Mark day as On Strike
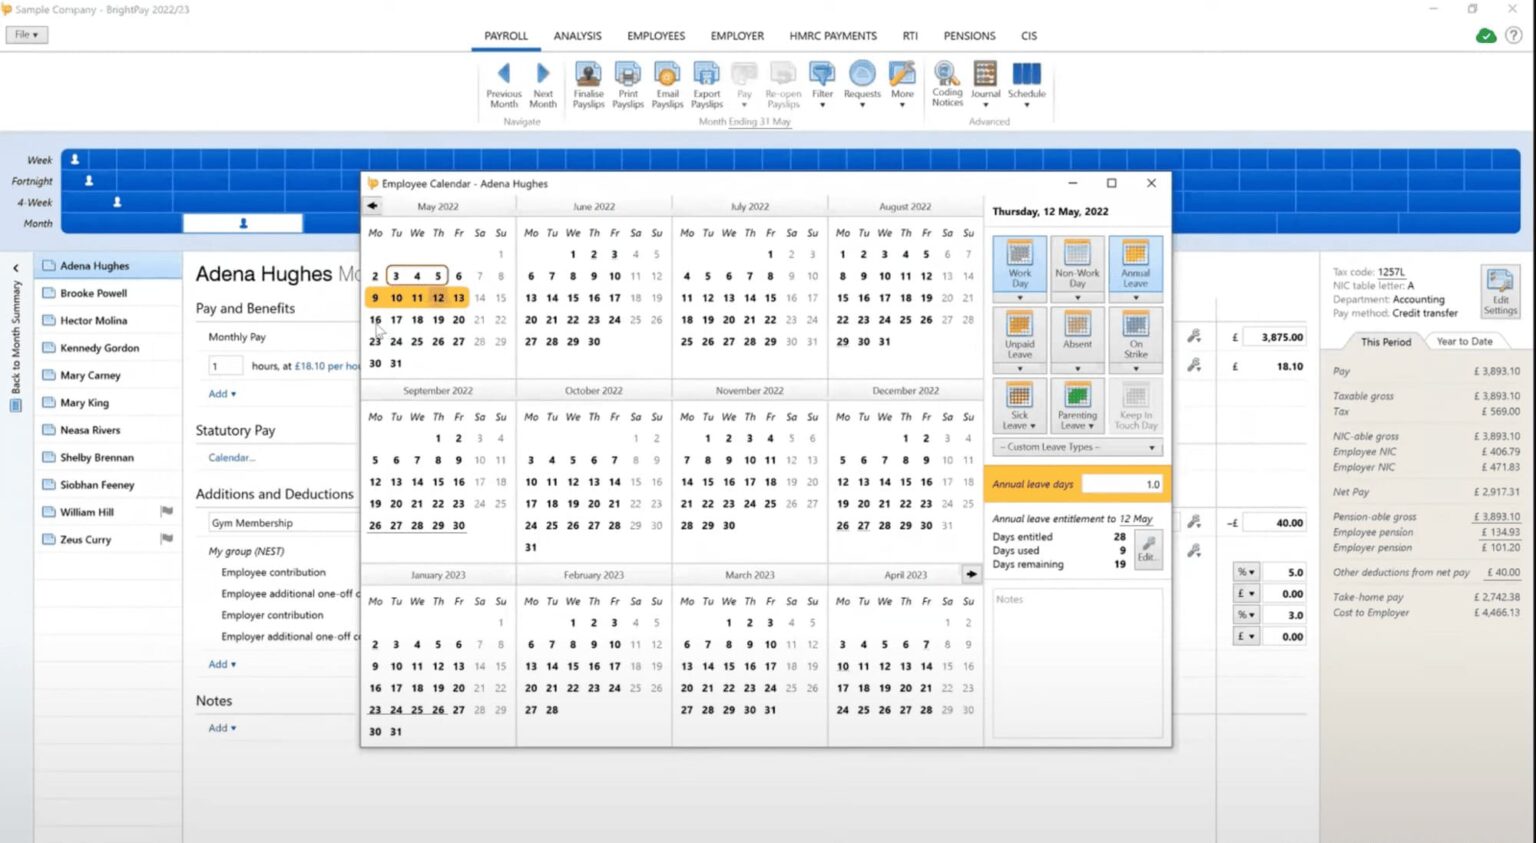1536x843 pixels. click(1135, 337)
